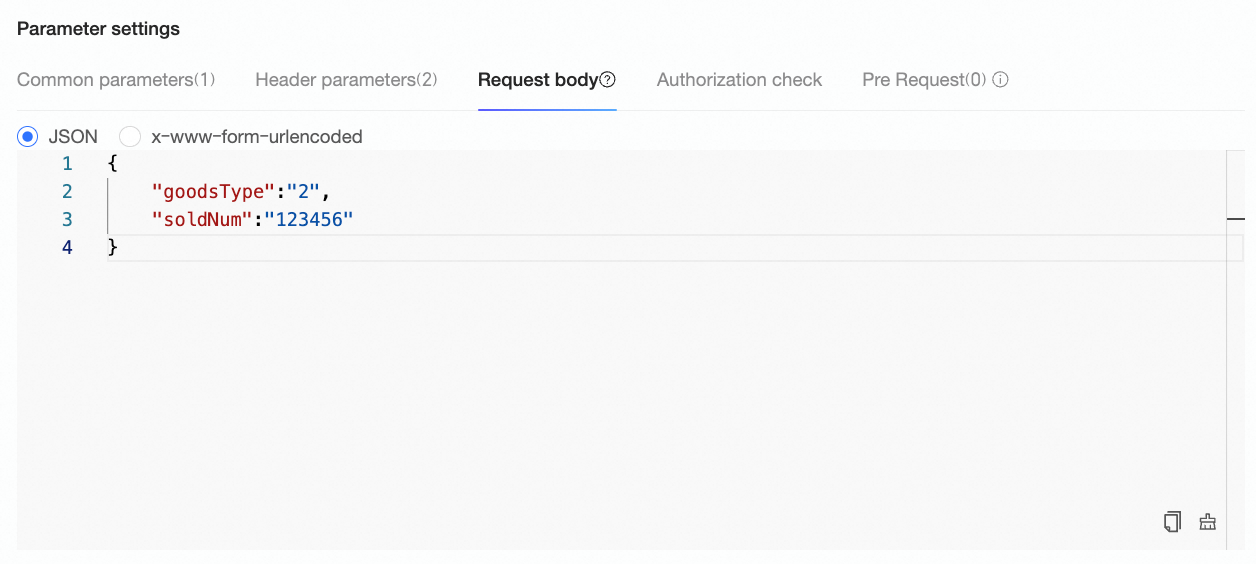Click the info icon next to Pre Request
The image size is (1256, 564).
click(1000, 80)
